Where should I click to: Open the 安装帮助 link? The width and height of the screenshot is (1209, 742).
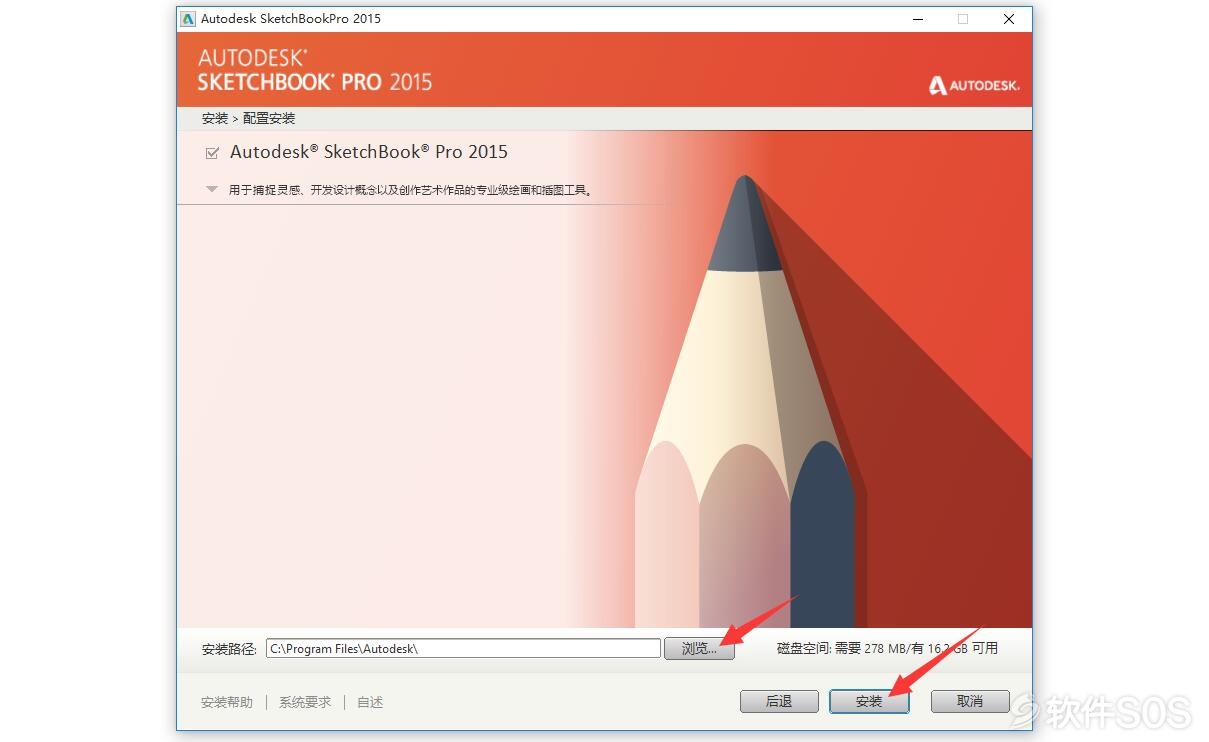(227, 702)
